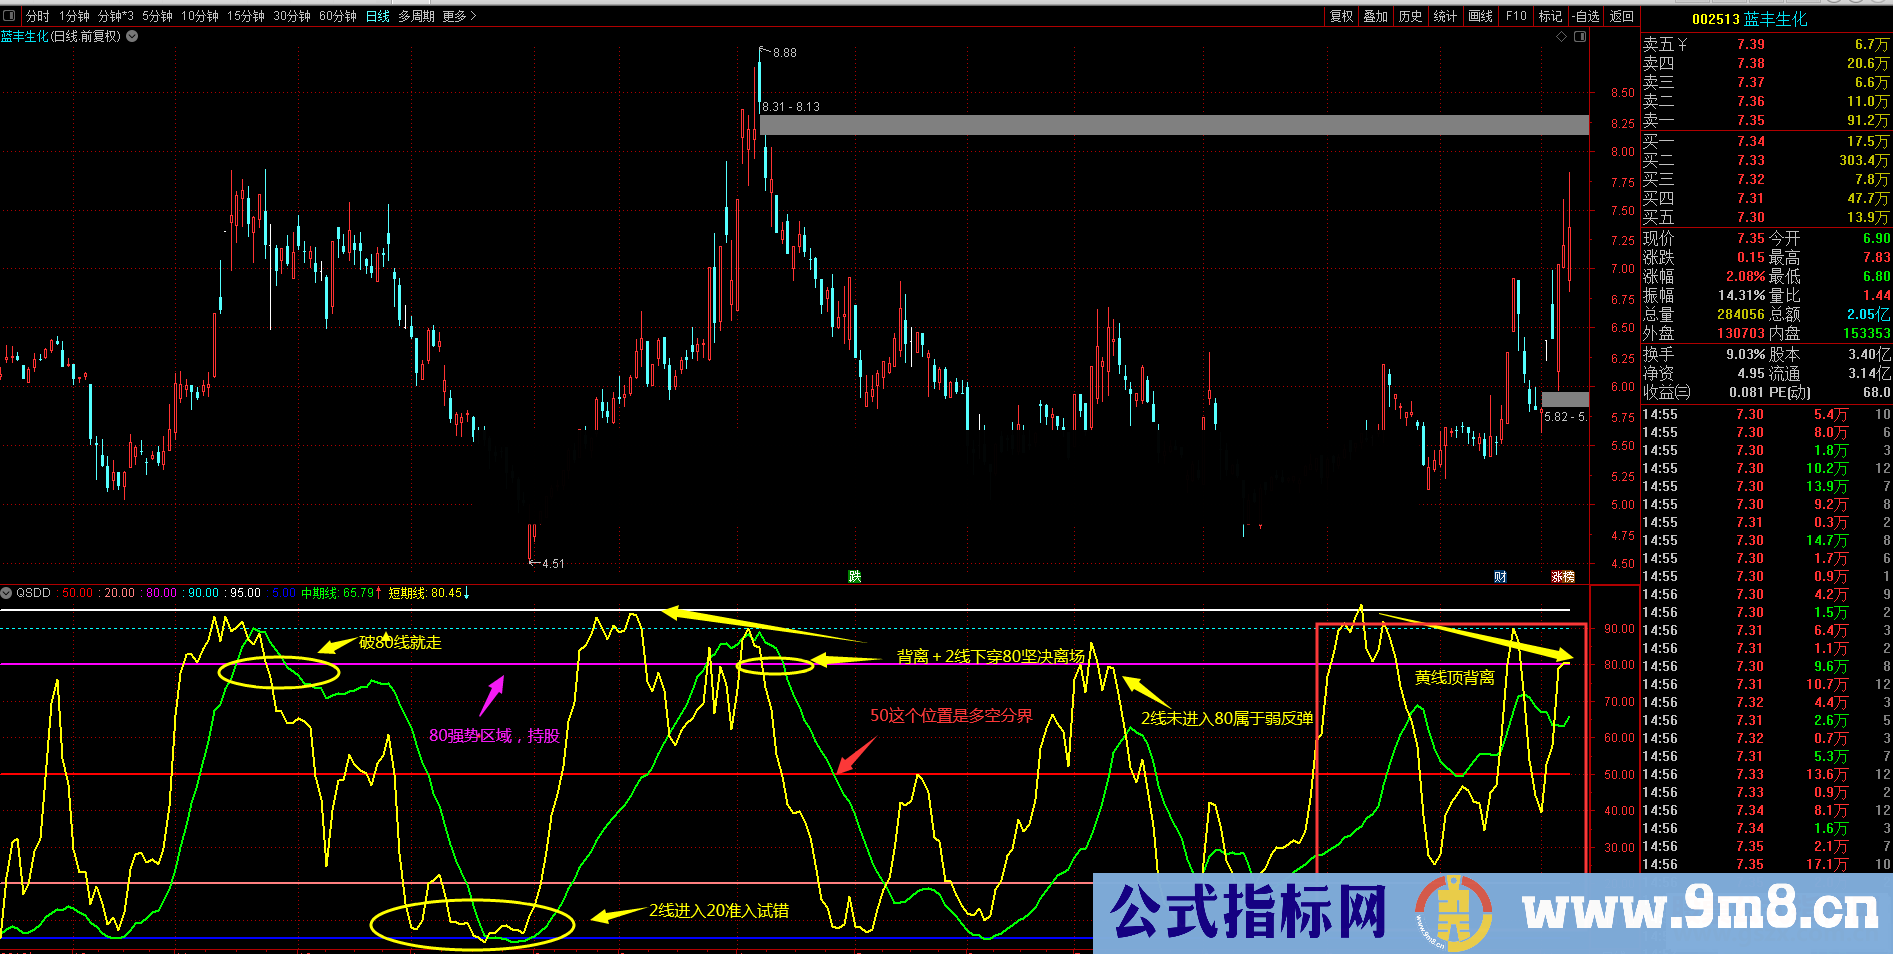The height and width of the screenshot is (954, 1893).
Task: Remove stock from watchlist via -自选
Action: pos(1586,16)
